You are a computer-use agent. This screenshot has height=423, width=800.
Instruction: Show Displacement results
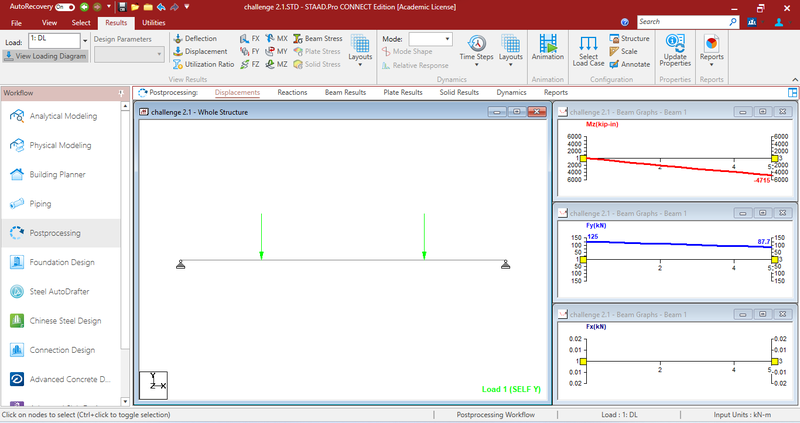(200, 52)
